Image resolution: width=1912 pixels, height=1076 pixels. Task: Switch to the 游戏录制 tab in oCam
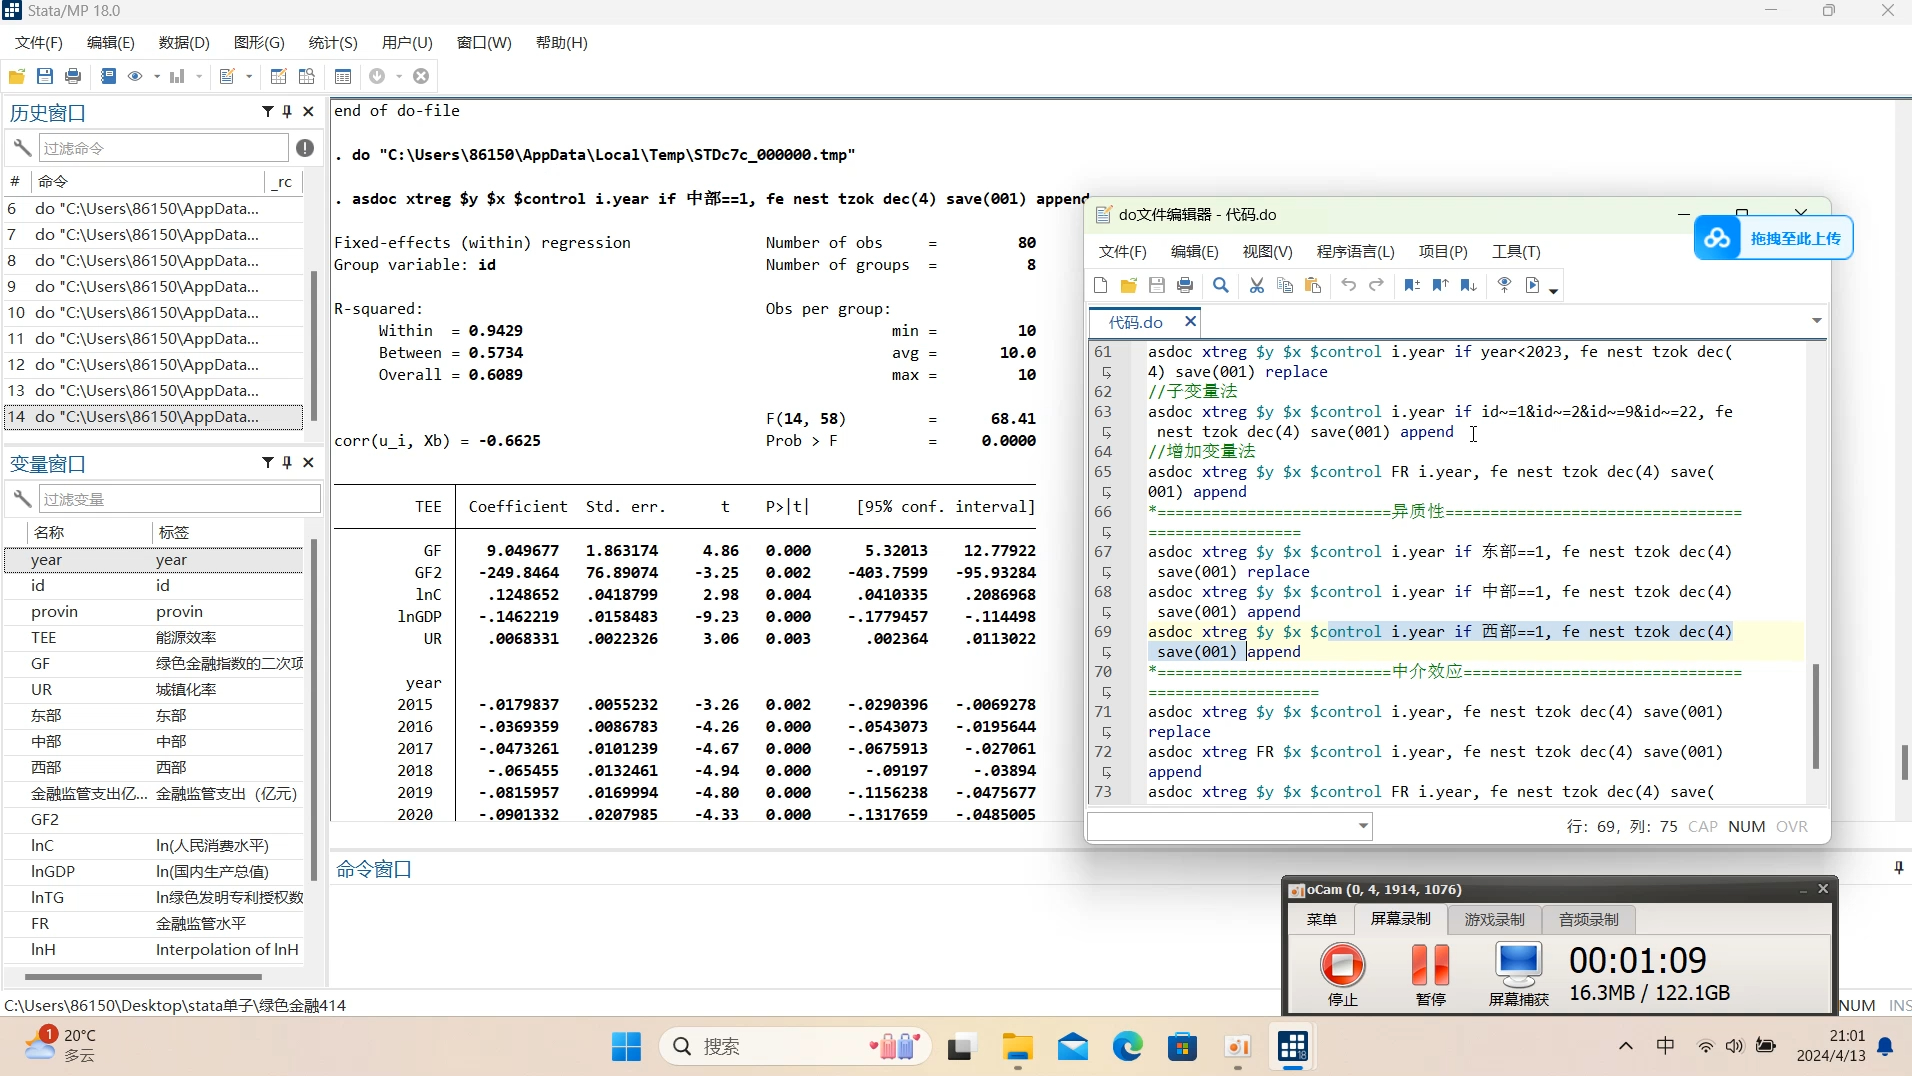pyautogui.click(x=1494, y=919)
